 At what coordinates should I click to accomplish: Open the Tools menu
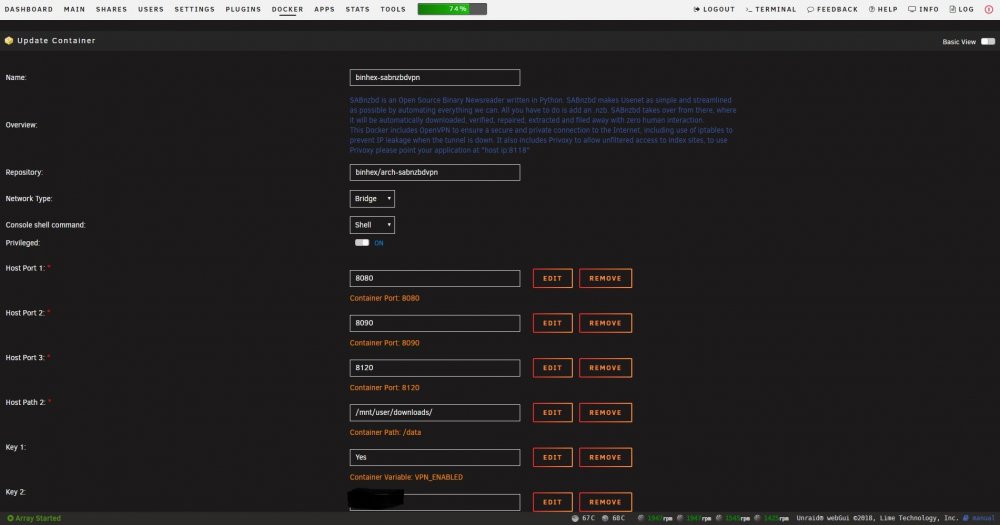tap(393, 10)
